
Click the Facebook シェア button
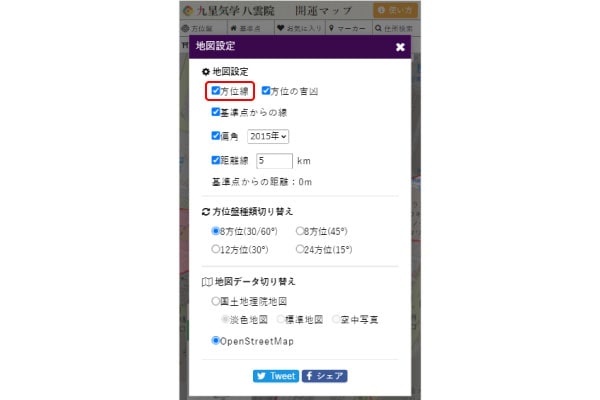tap(324, 376)
